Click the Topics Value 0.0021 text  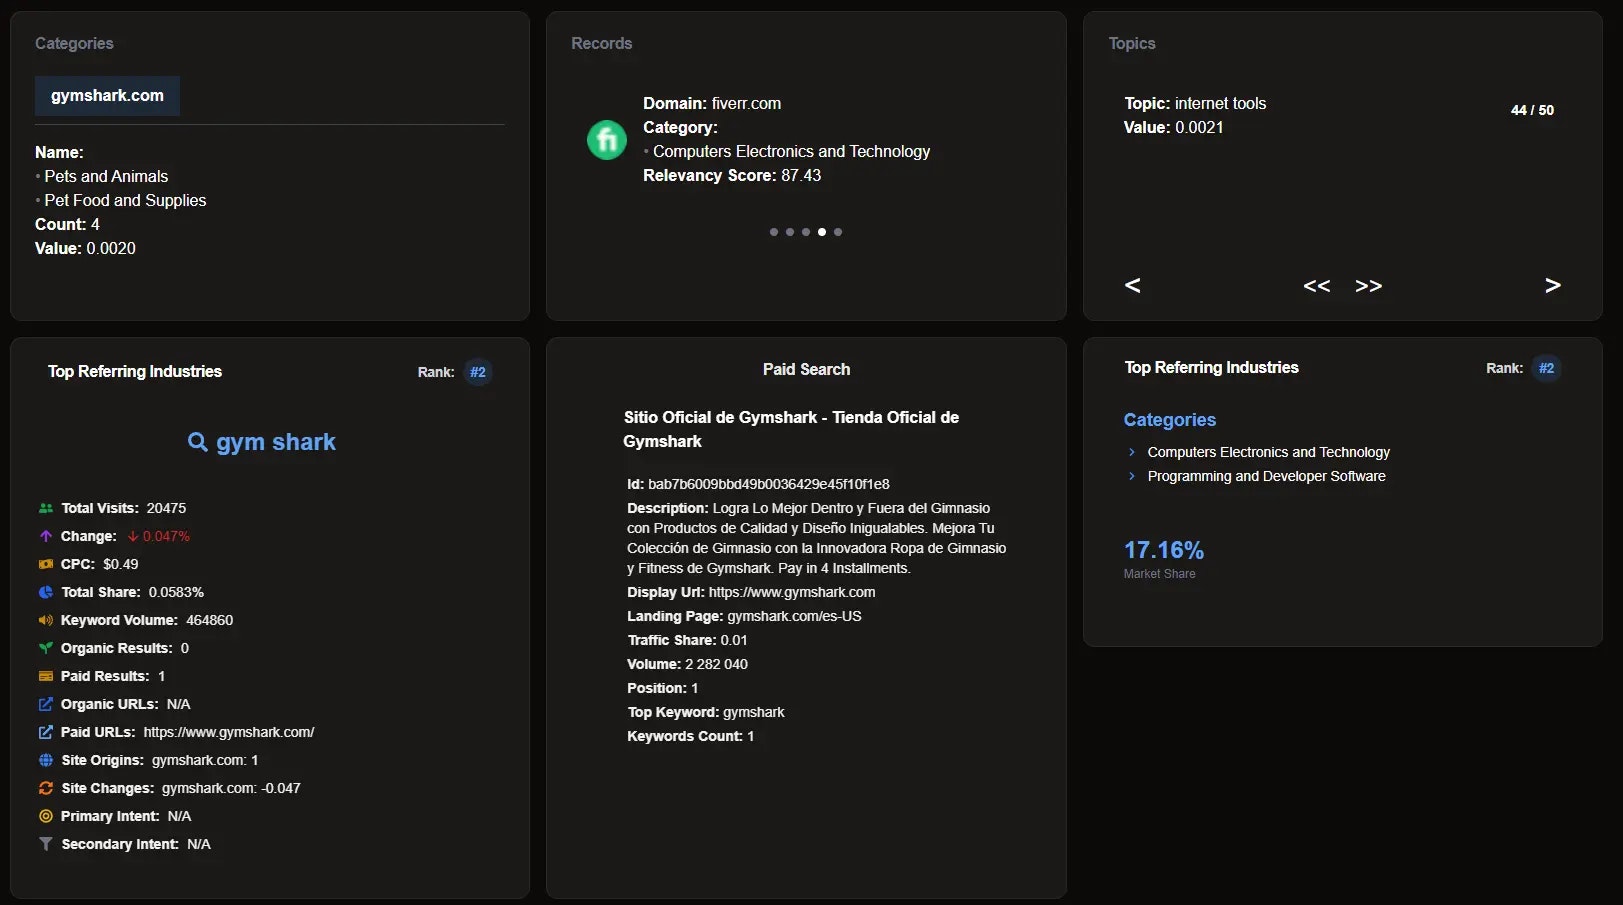click(x=1174, y=127)
